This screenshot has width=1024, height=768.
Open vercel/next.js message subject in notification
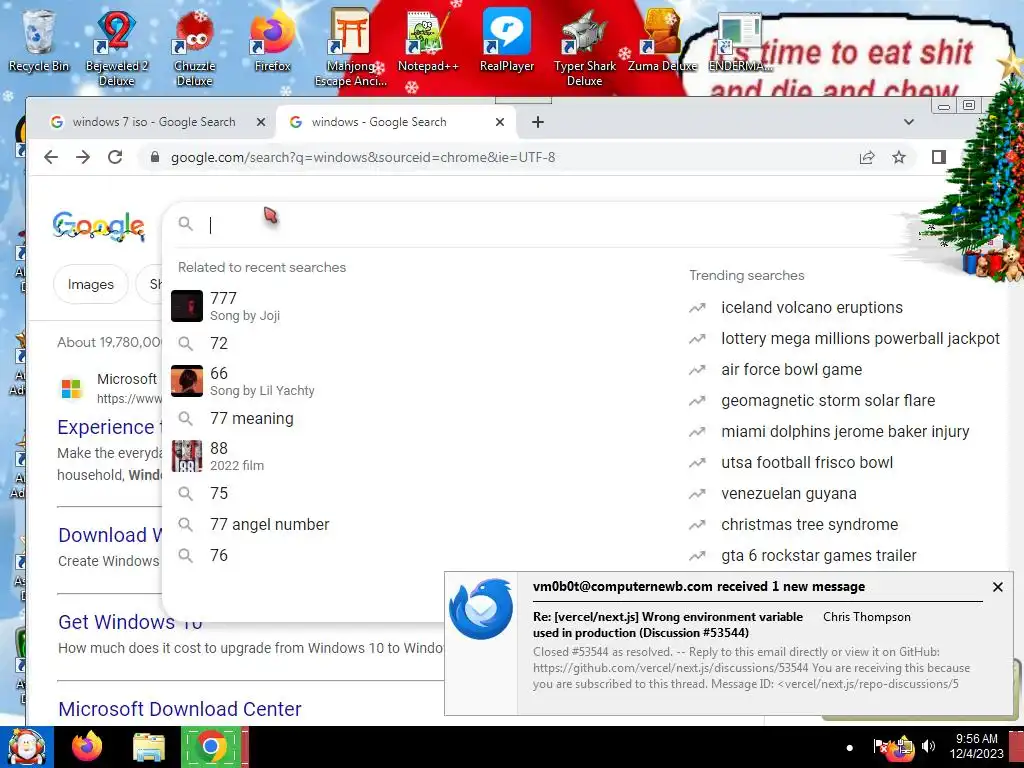coord(667,624)
